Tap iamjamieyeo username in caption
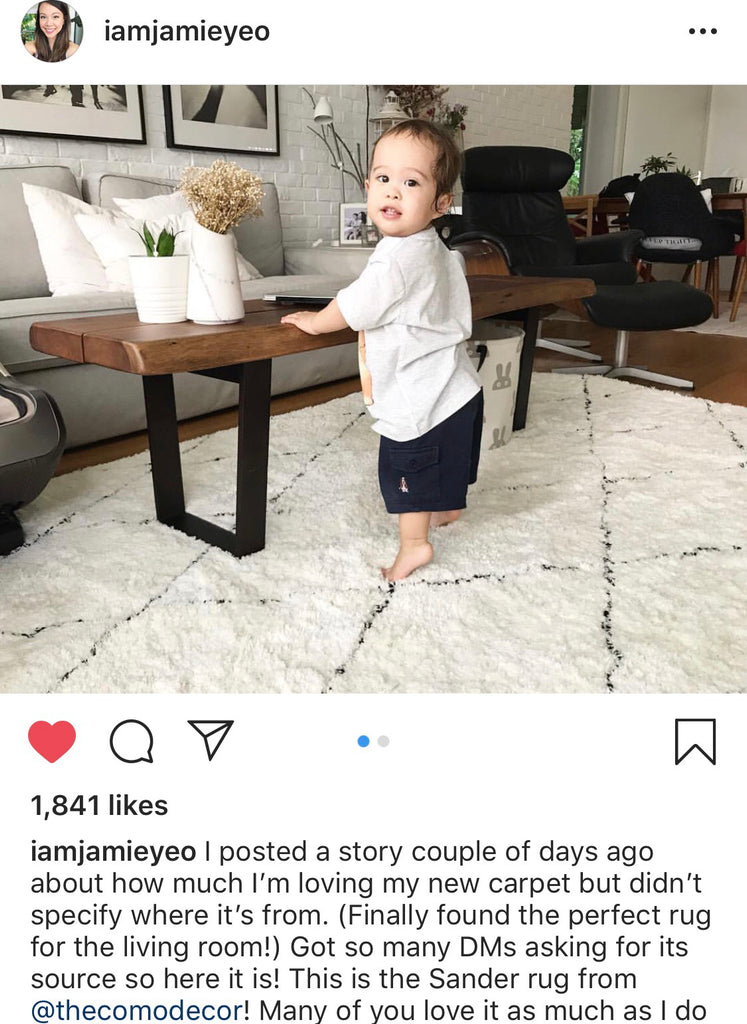This screenshot has width=747, height=1024. click(x=113, y=852)
